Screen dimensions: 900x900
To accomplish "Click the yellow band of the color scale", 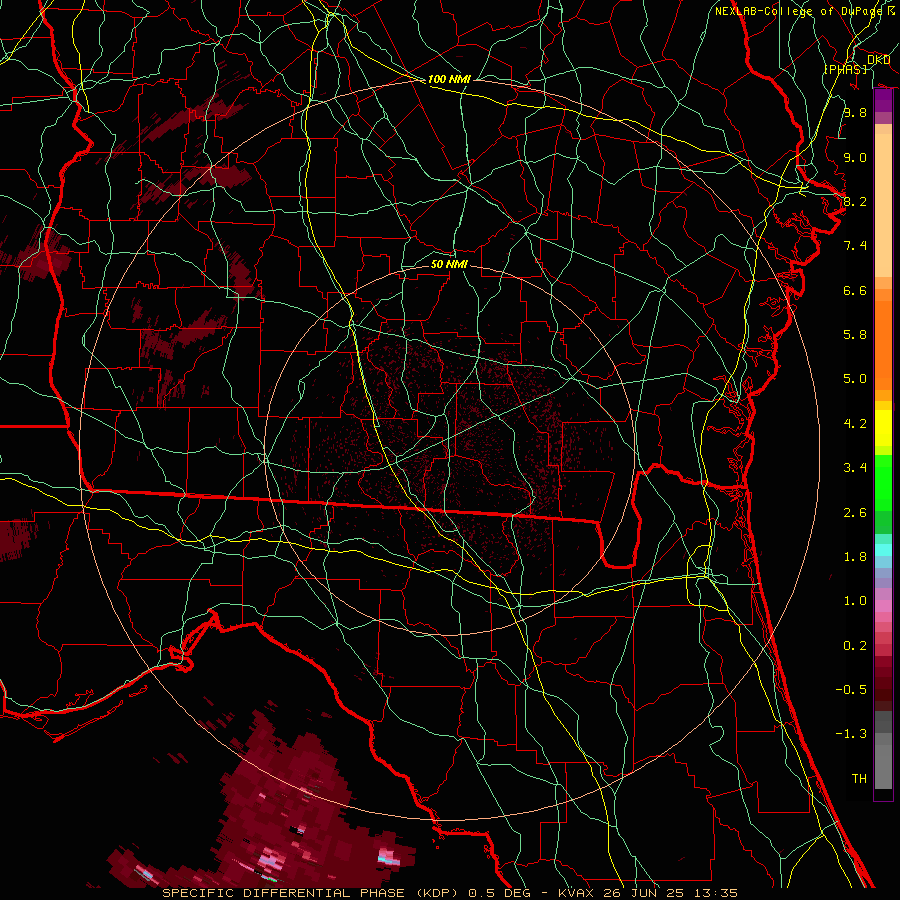I will [x=883, y=428].
